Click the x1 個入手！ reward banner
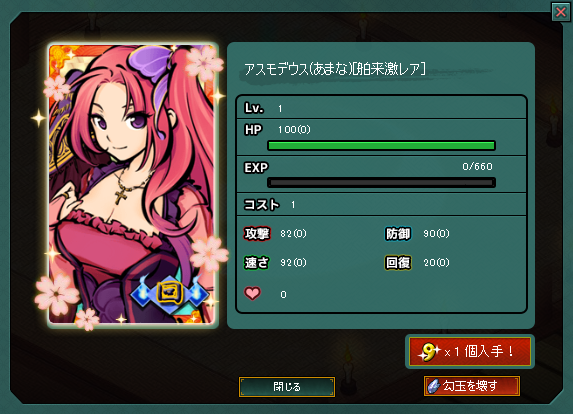573x414 pixels. tap(470, 352)
